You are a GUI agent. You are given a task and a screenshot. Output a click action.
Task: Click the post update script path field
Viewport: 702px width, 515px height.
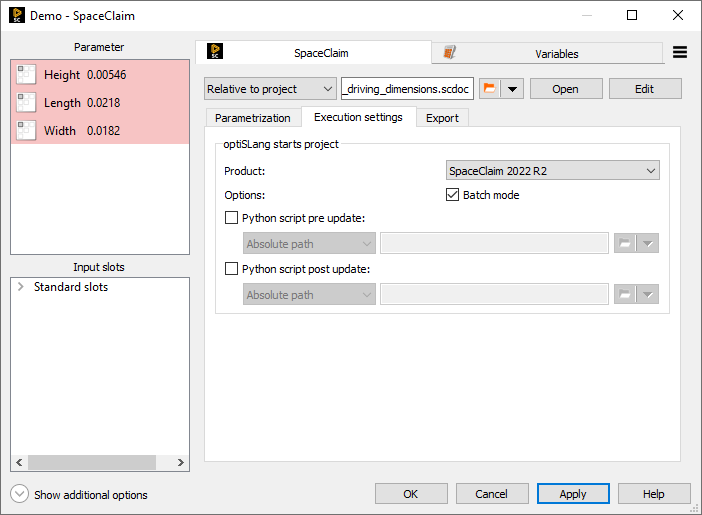pyautogui.click(x=494, y=294)
